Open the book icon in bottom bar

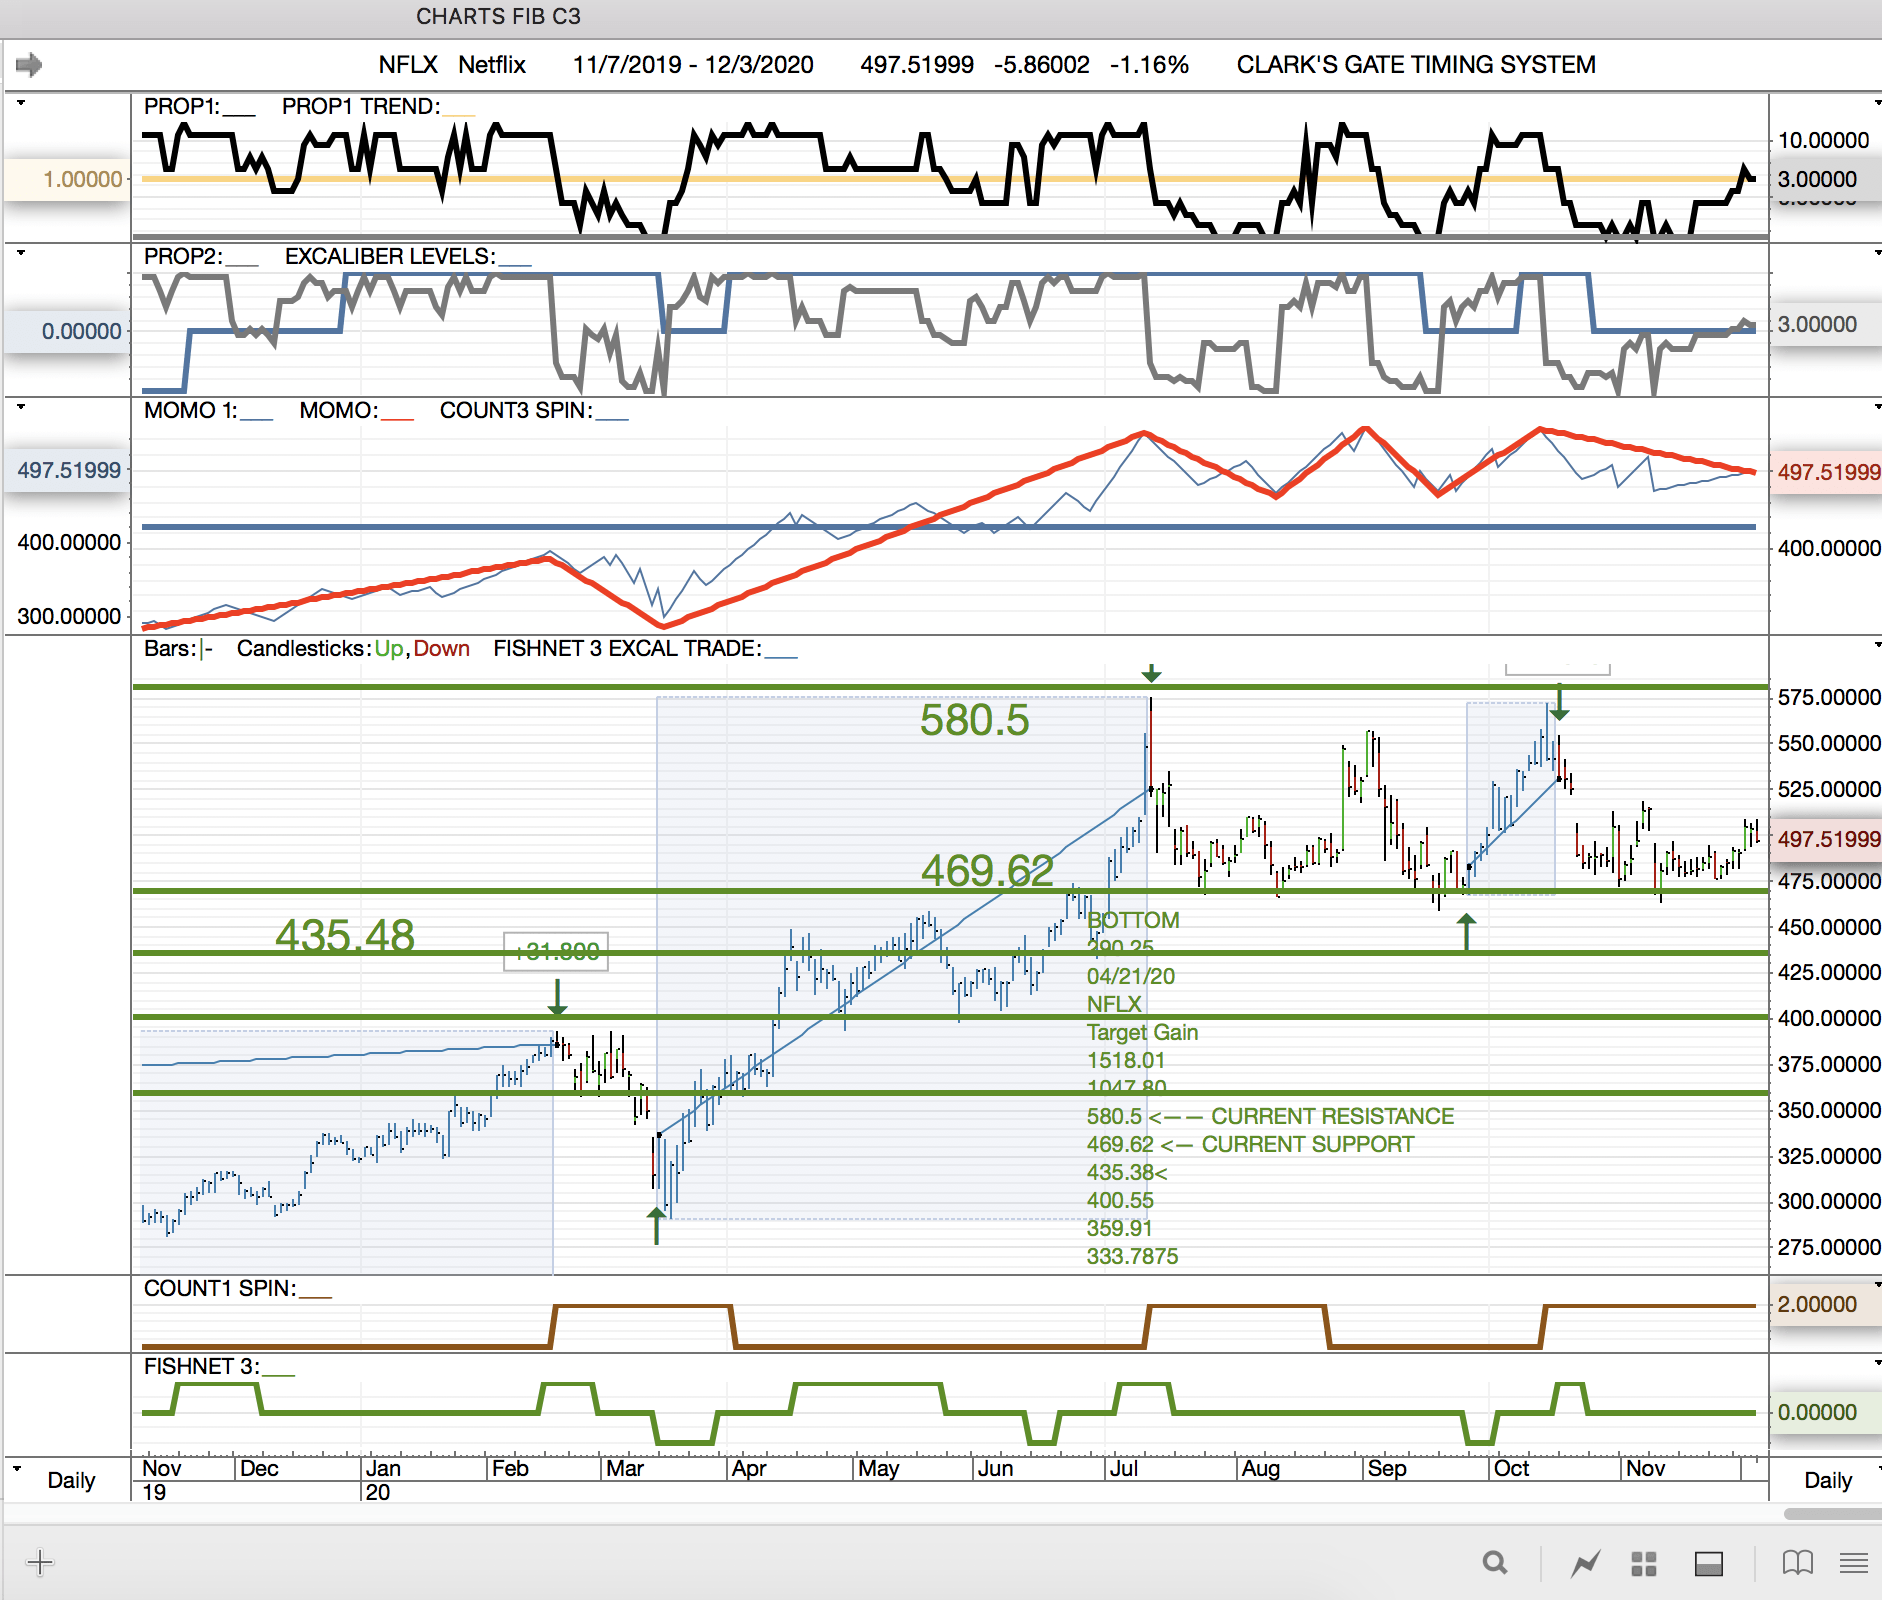1797,1562
